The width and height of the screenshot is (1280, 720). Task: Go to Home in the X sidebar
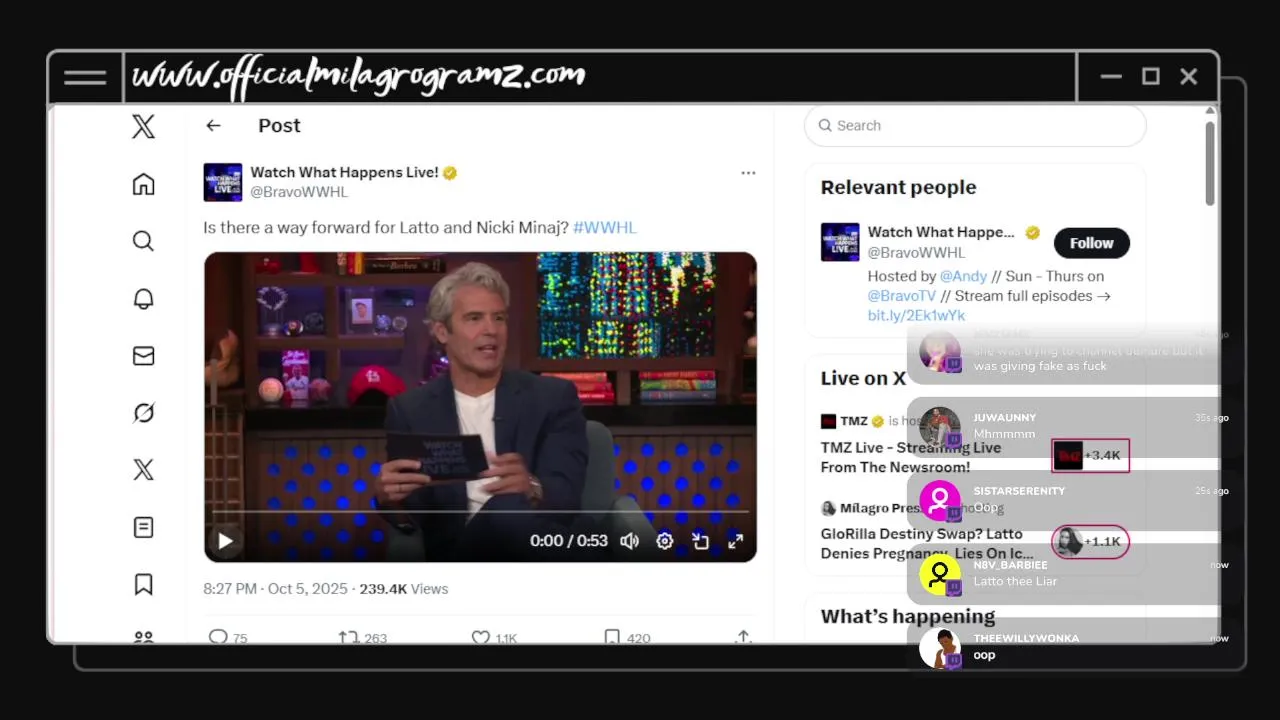[x=143, y=184]
